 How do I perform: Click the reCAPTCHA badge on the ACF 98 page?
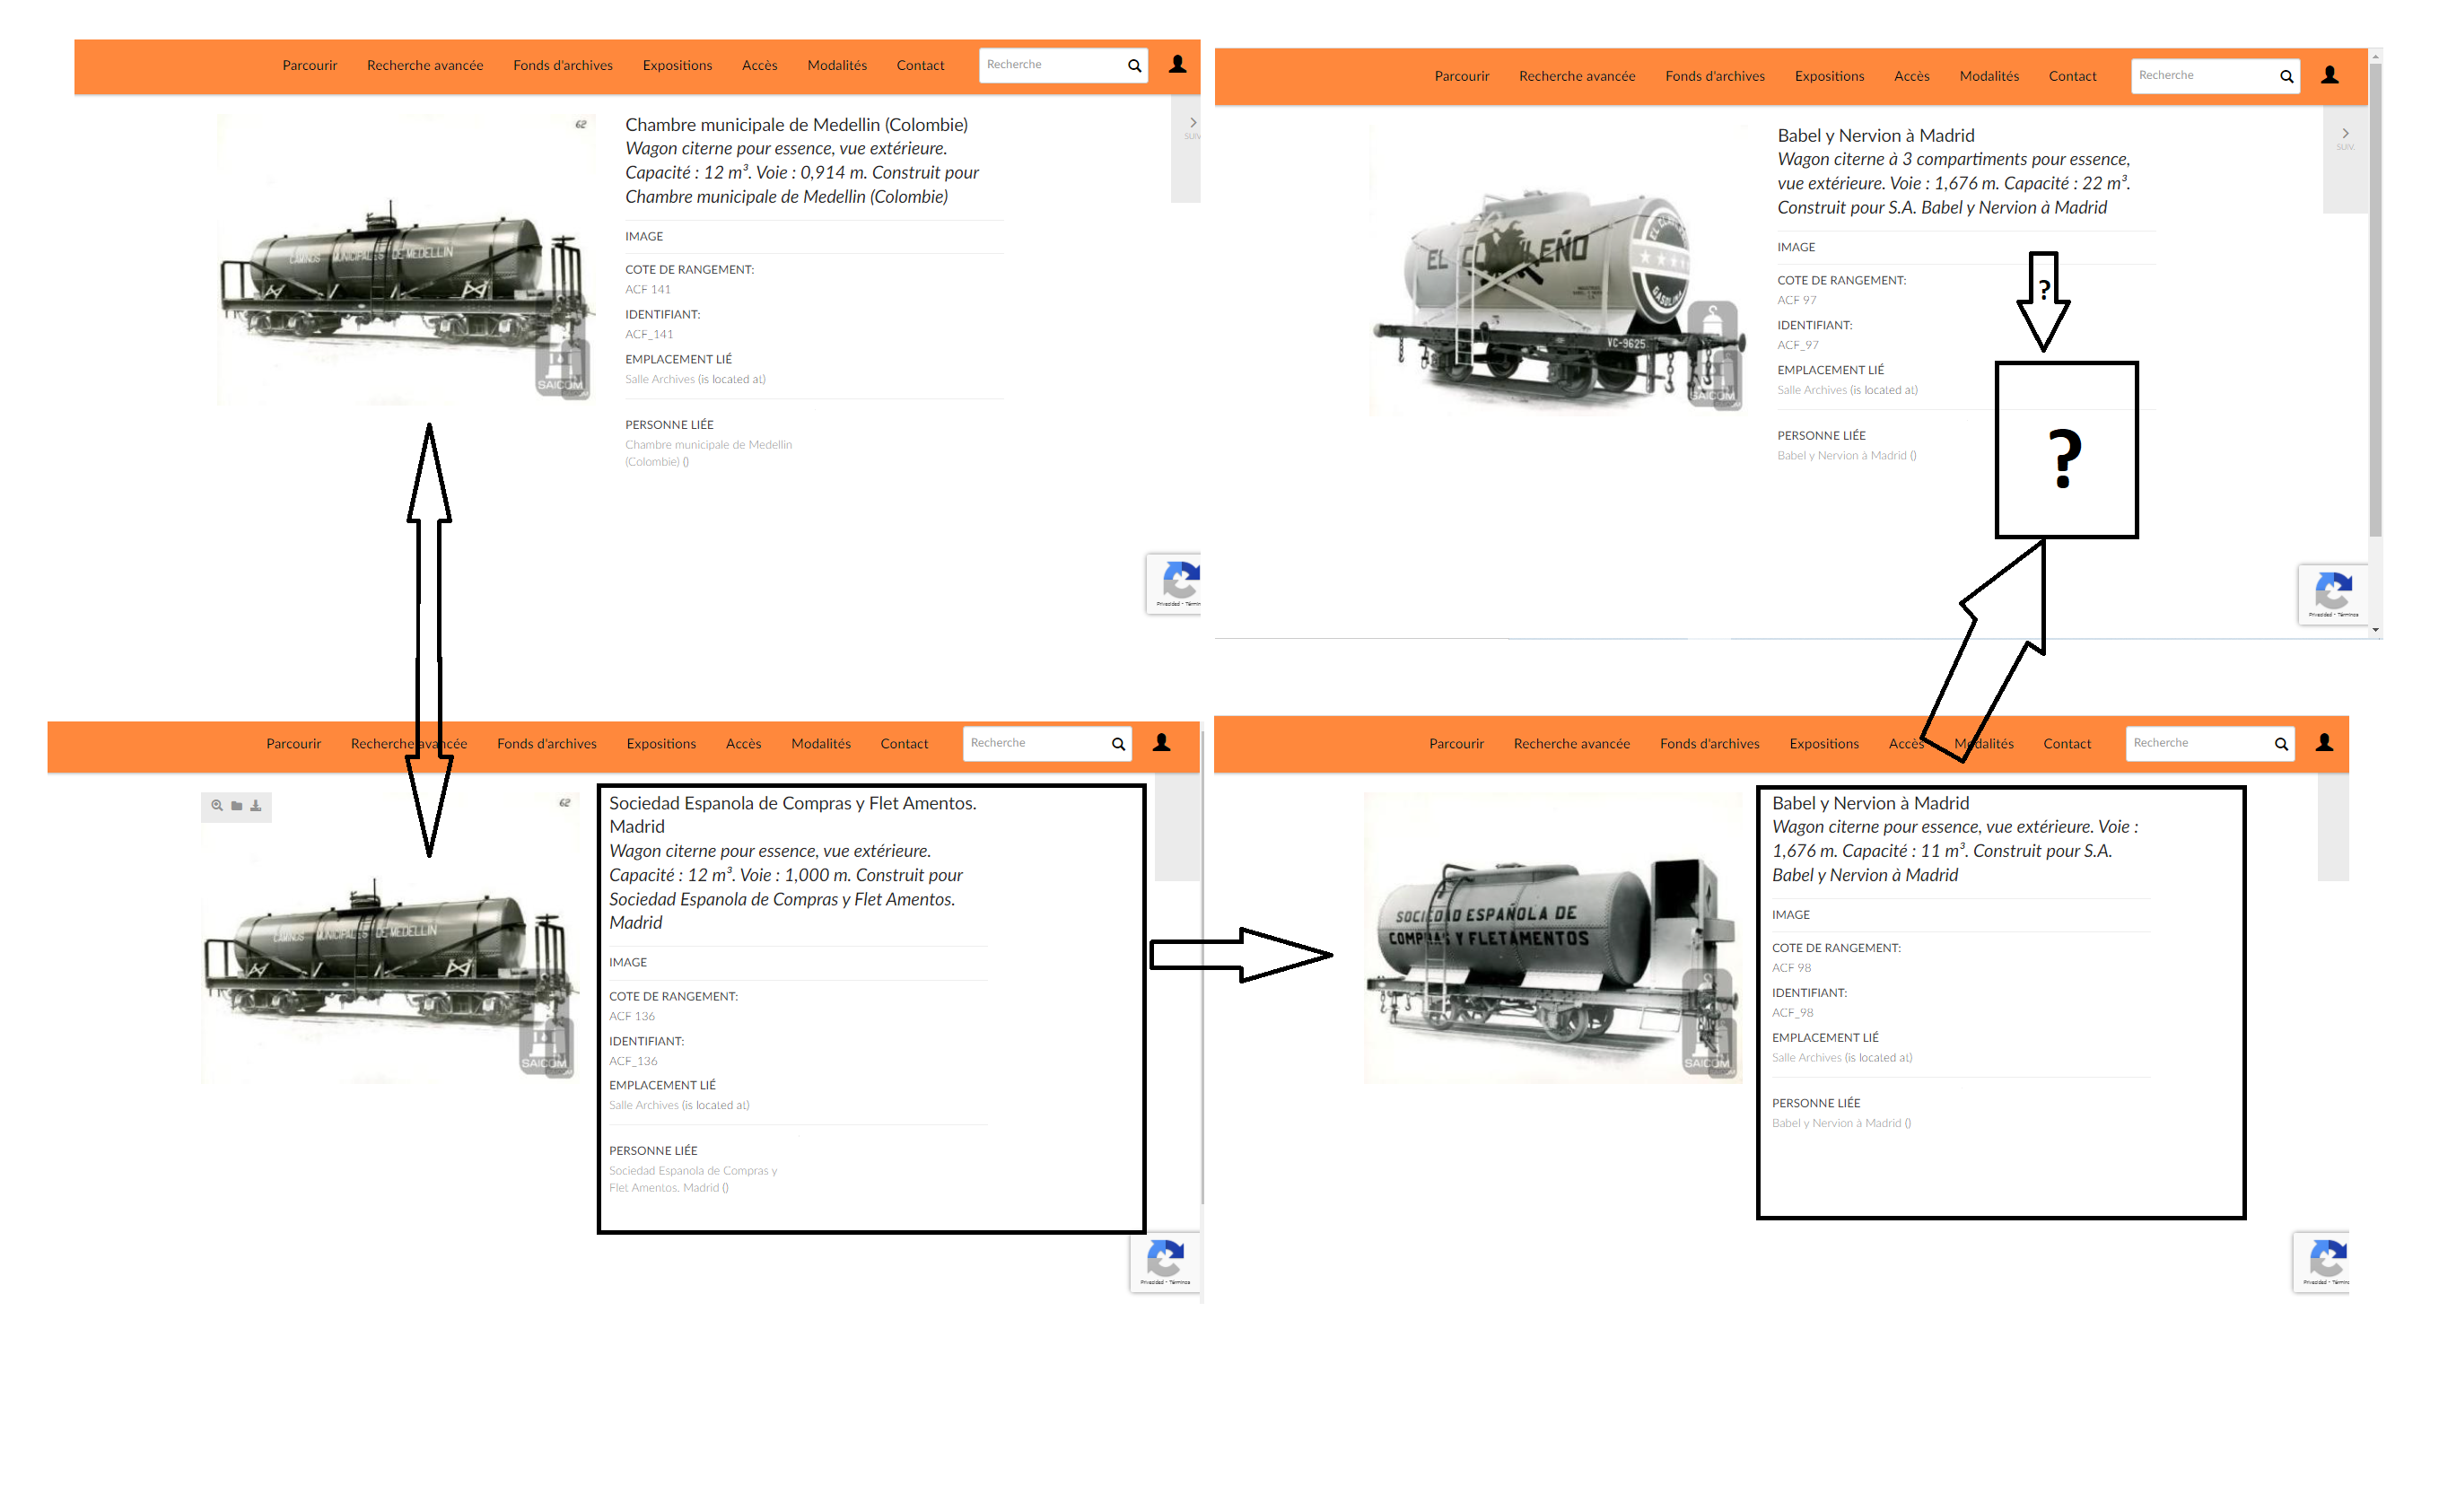2322,1263
